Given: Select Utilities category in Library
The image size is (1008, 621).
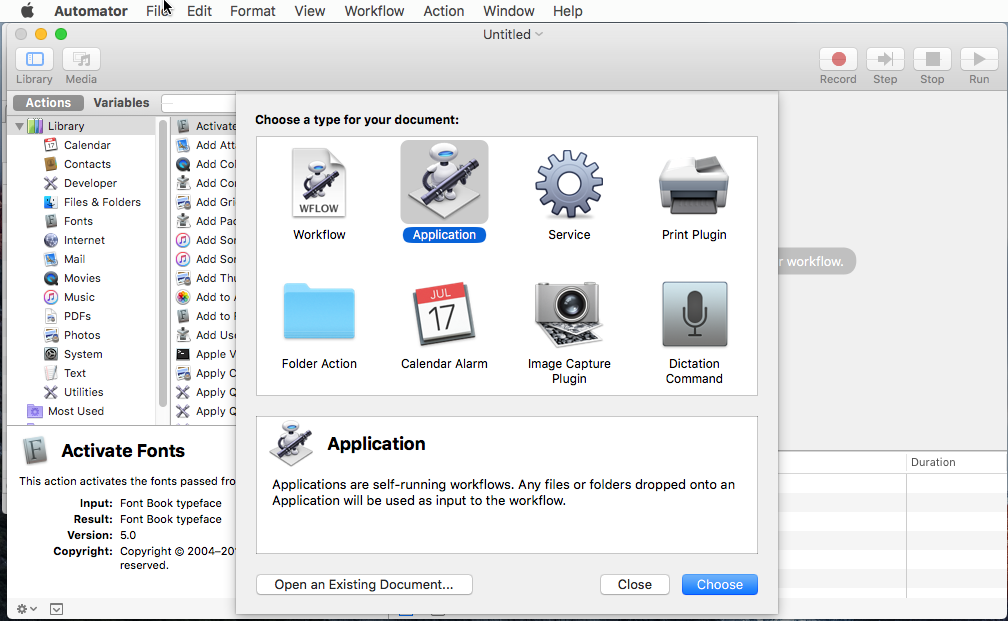Looking at the screenshot, I should tap(84, 392).
